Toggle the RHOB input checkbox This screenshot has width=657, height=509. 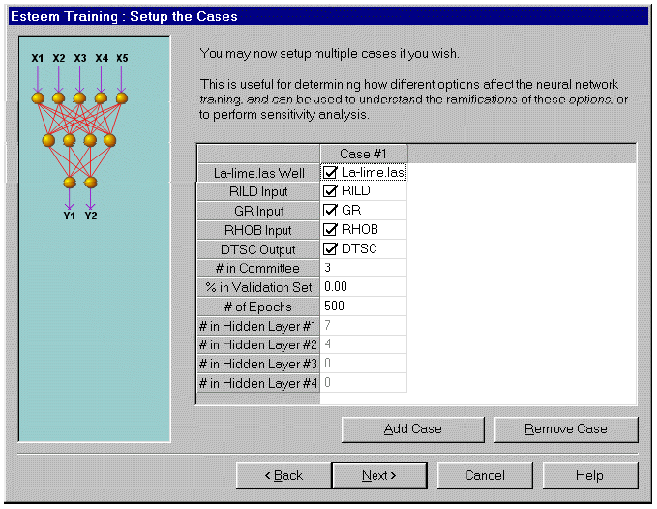(x=331, y=230)
